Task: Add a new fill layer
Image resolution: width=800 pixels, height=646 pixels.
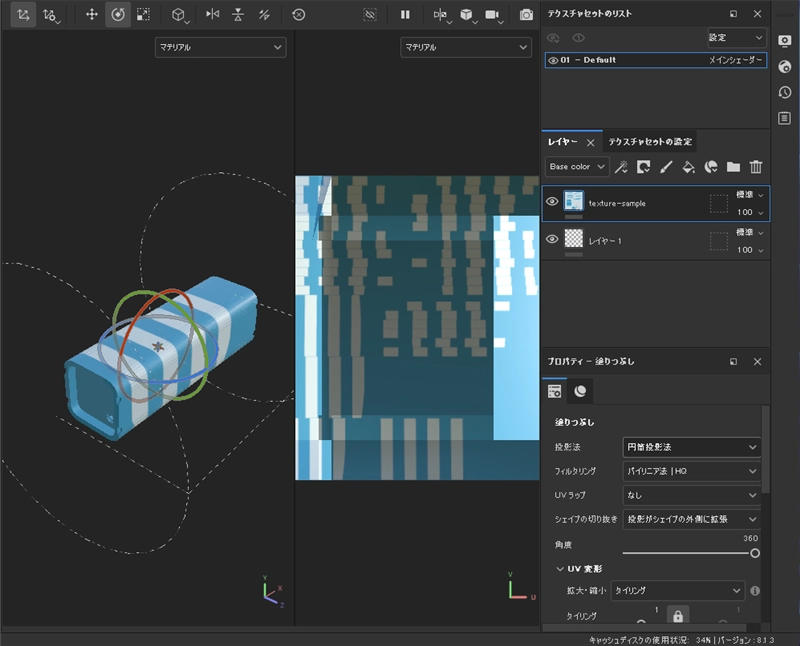Action: pyautogui.click(x=688, y=167)
